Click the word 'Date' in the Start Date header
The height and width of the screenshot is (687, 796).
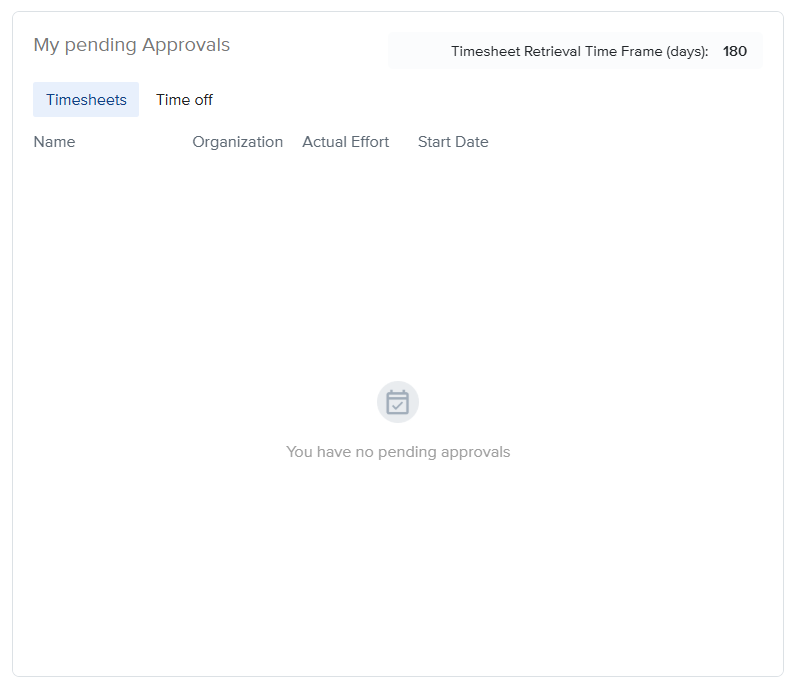(471, 142)
